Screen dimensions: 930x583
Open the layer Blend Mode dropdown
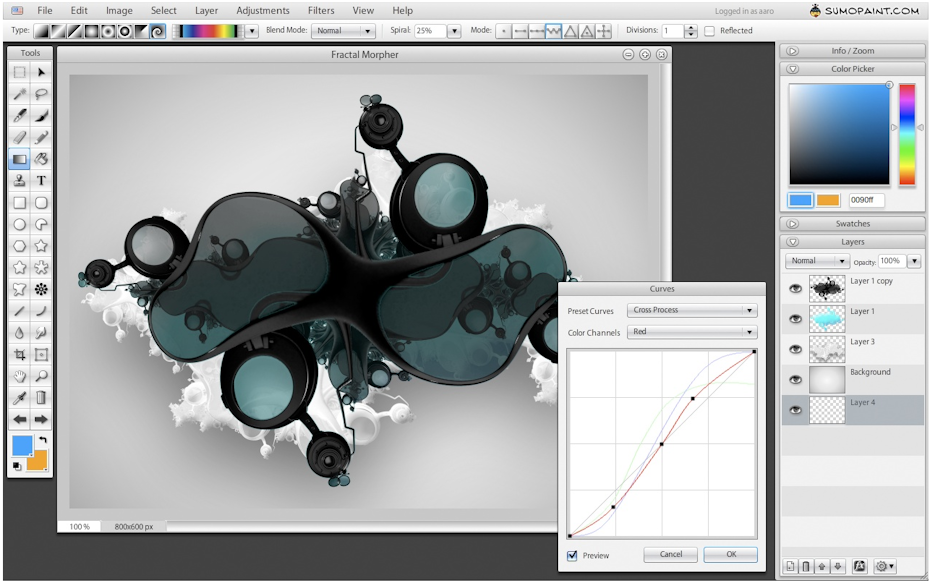(816, 260)
